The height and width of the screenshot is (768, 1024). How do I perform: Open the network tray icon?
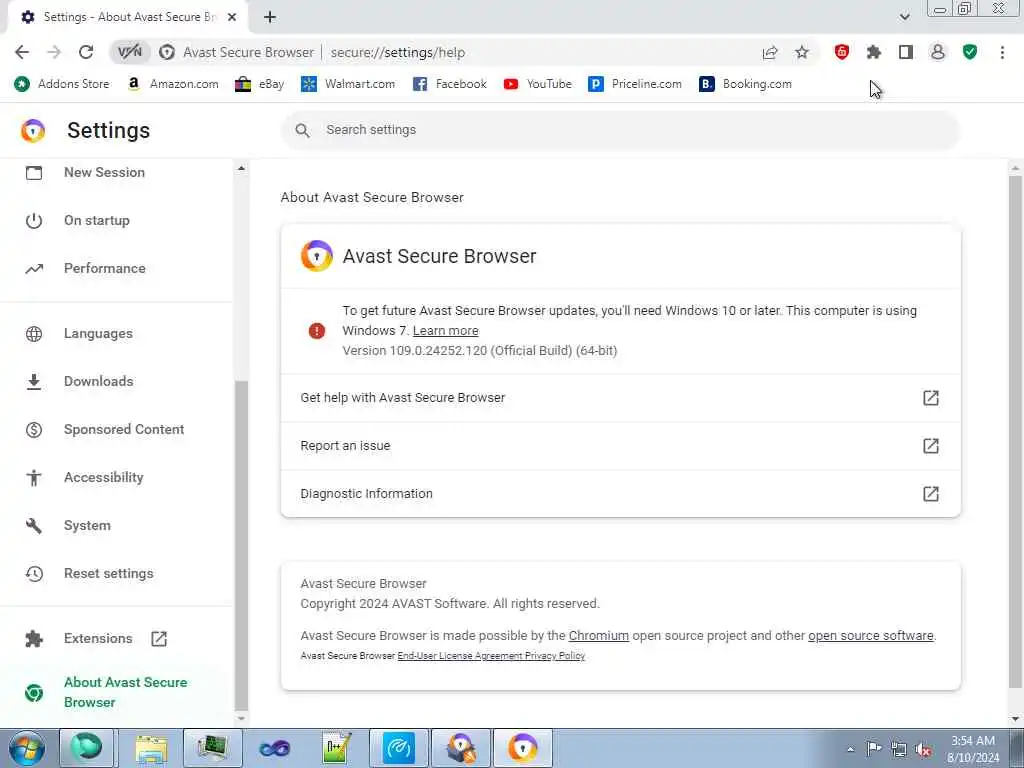coord(899,750)
